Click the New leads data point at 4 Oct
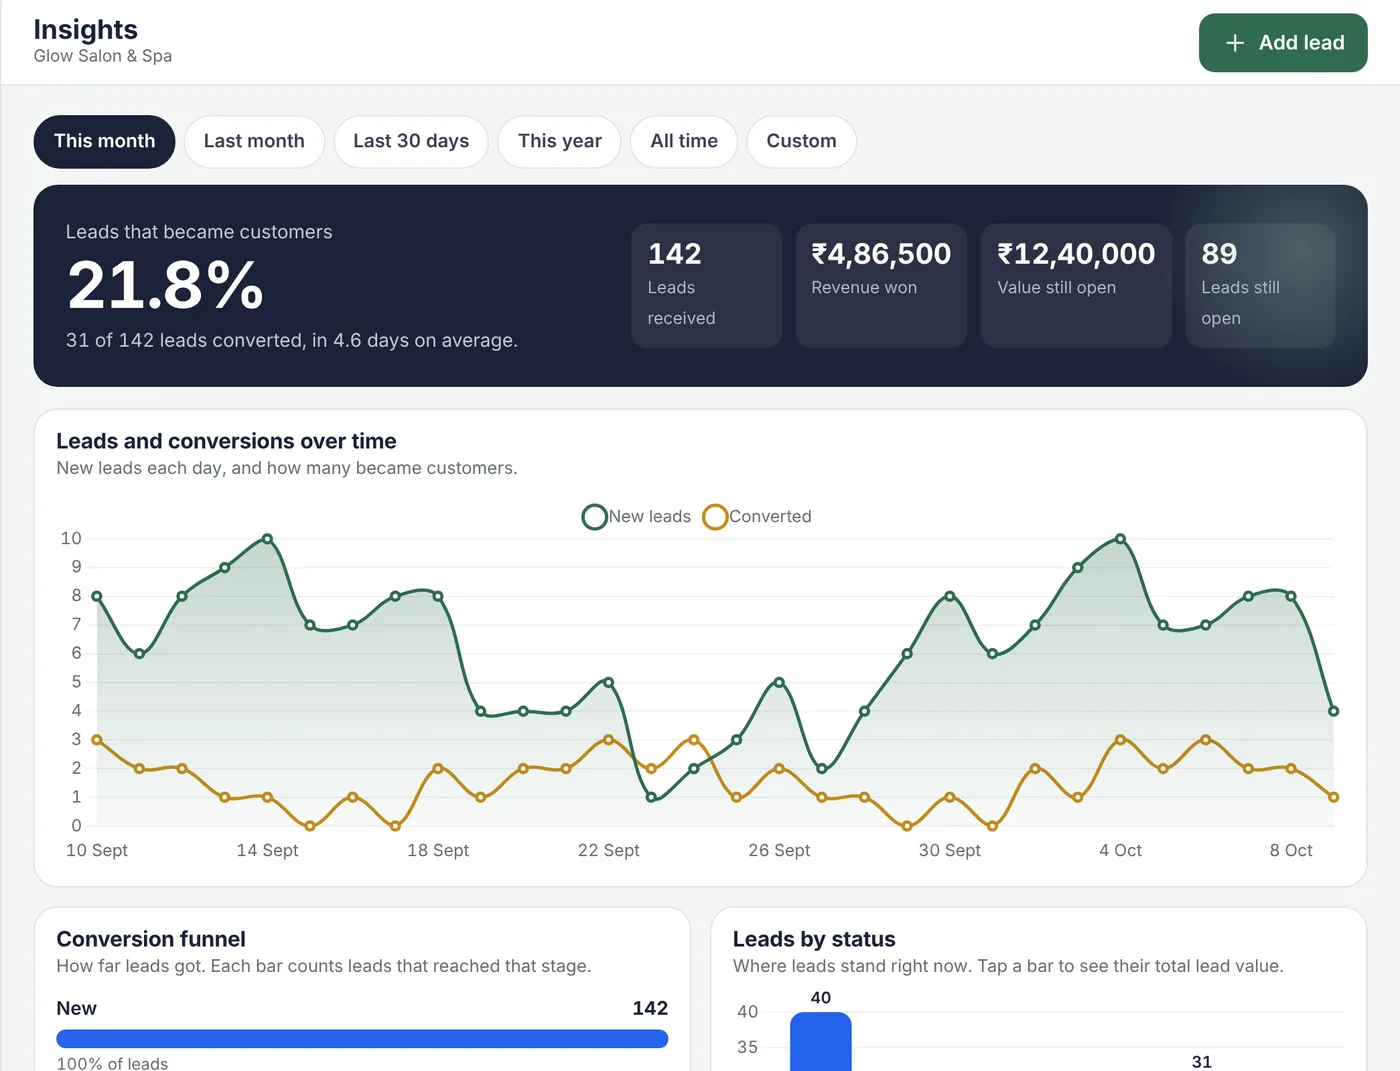 point(1120,539)
